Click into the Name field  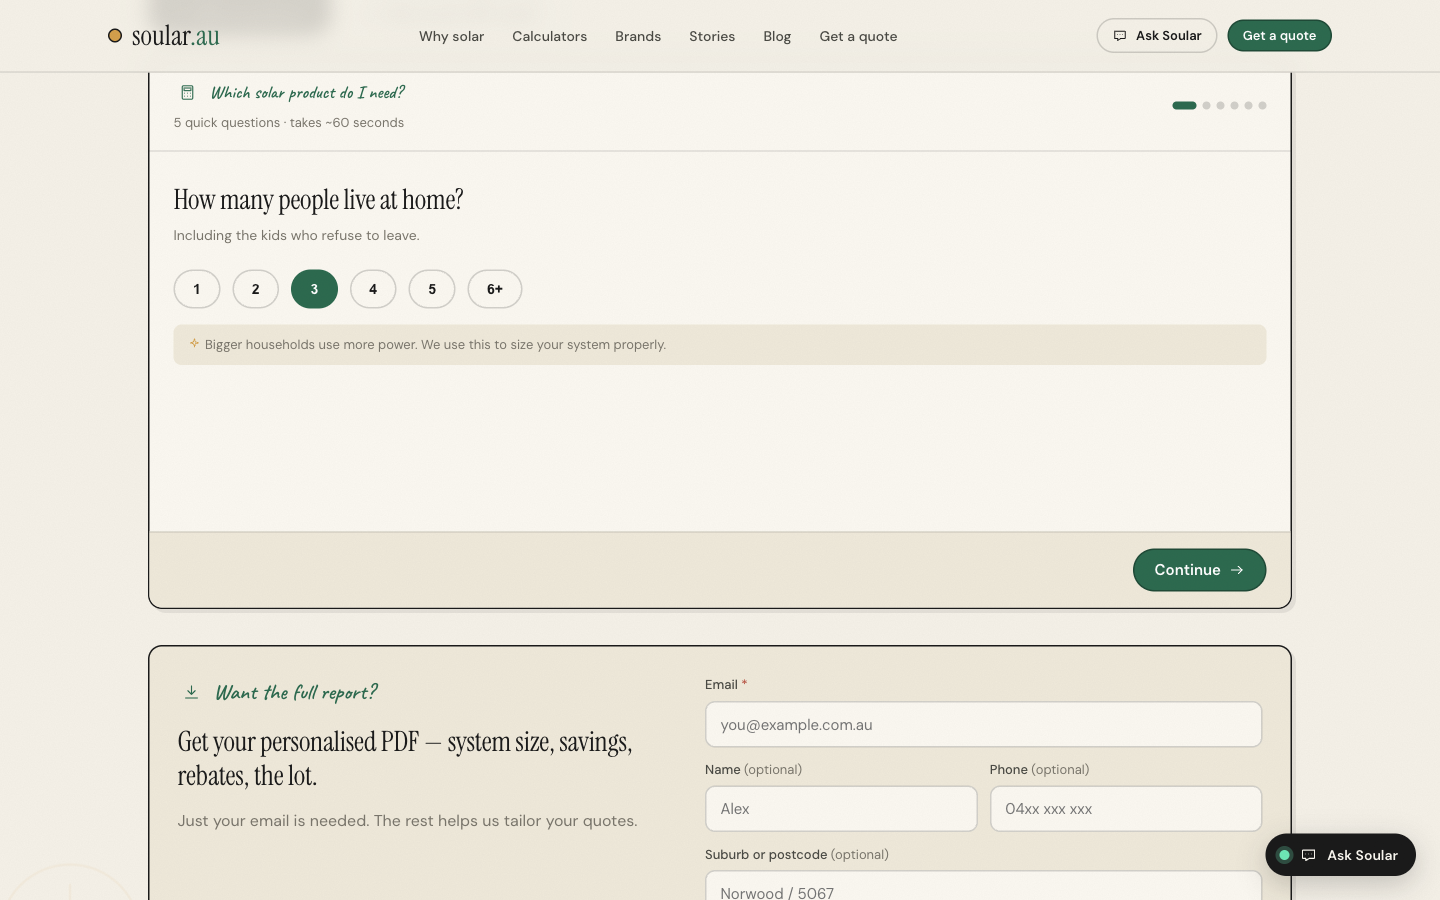[x=841, y=808]
